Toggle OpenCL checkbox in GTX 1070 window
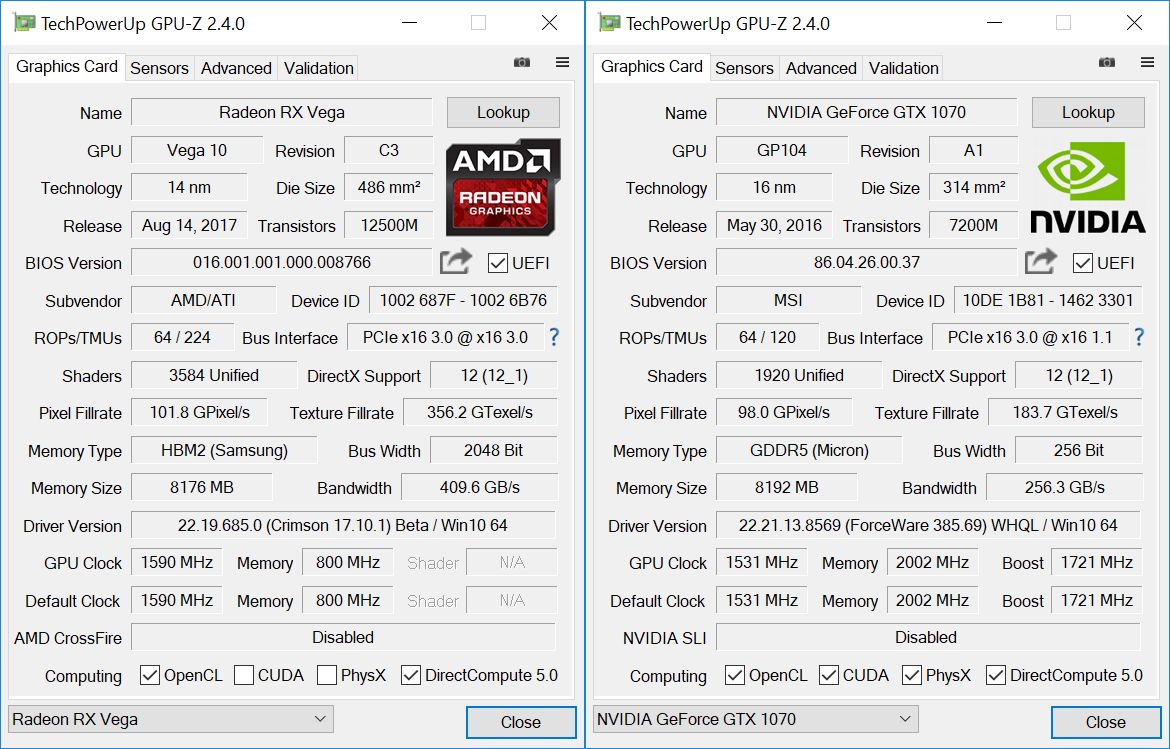The image size is (1170, 749). click(735, 675)
